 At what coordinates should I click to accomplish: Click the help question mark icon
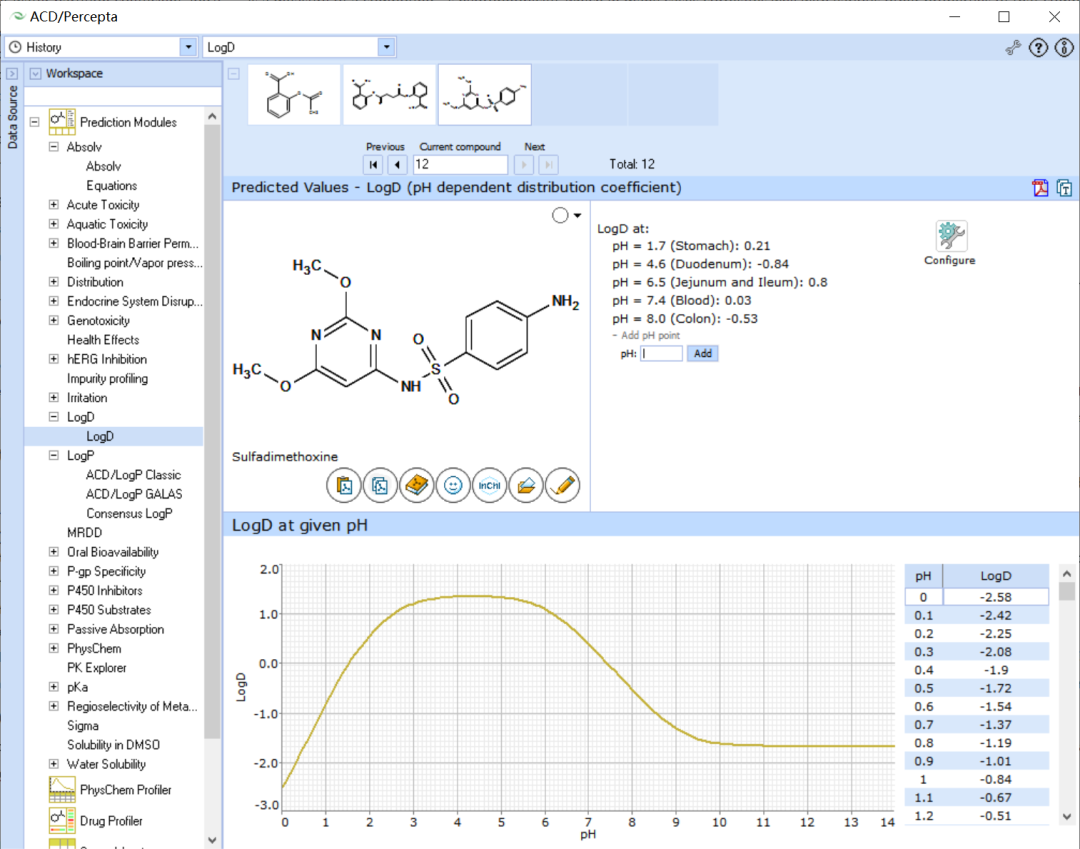(x=1038, y=48)
